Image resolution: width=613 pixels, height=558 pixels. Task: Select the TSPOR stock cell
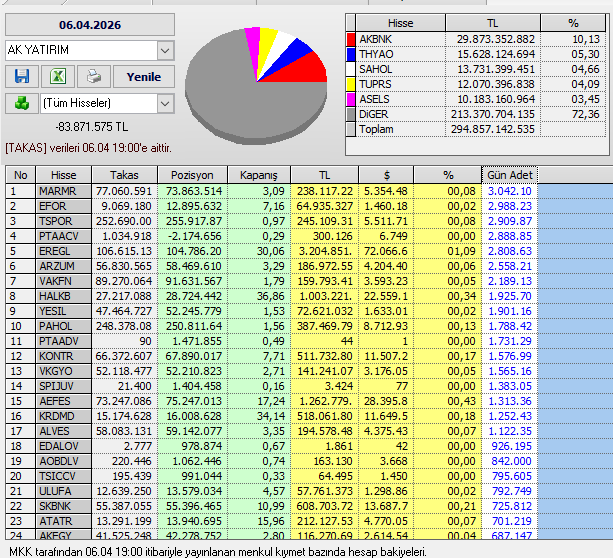pyautogui.click(x=64, y=221)
